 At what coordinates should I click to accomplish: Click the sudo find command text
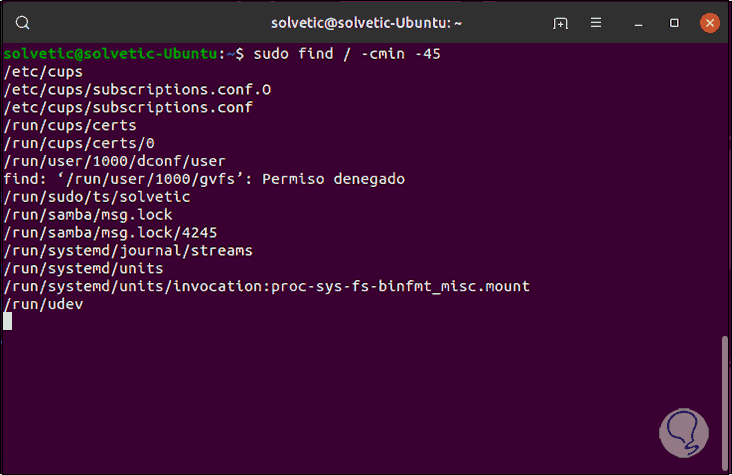click(x=347, y=53)
